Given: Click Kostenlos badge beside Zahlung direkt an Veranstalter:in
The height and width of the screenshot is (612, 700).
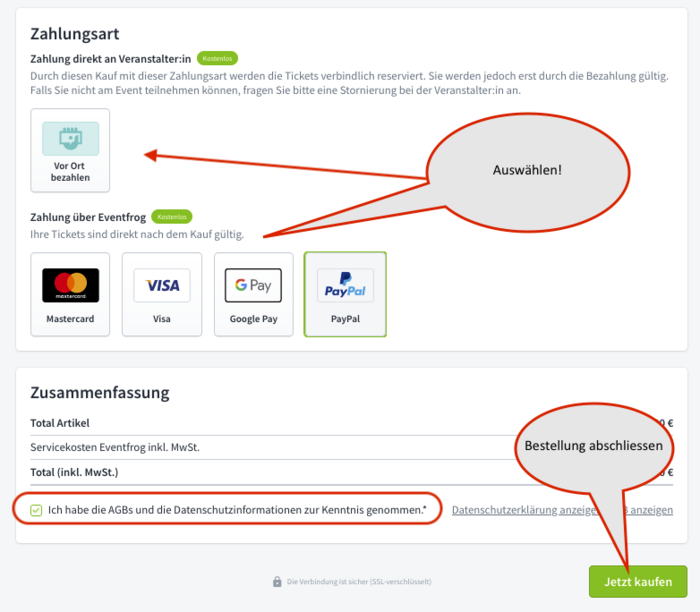Looking at the screenshot, I should 217,58.
